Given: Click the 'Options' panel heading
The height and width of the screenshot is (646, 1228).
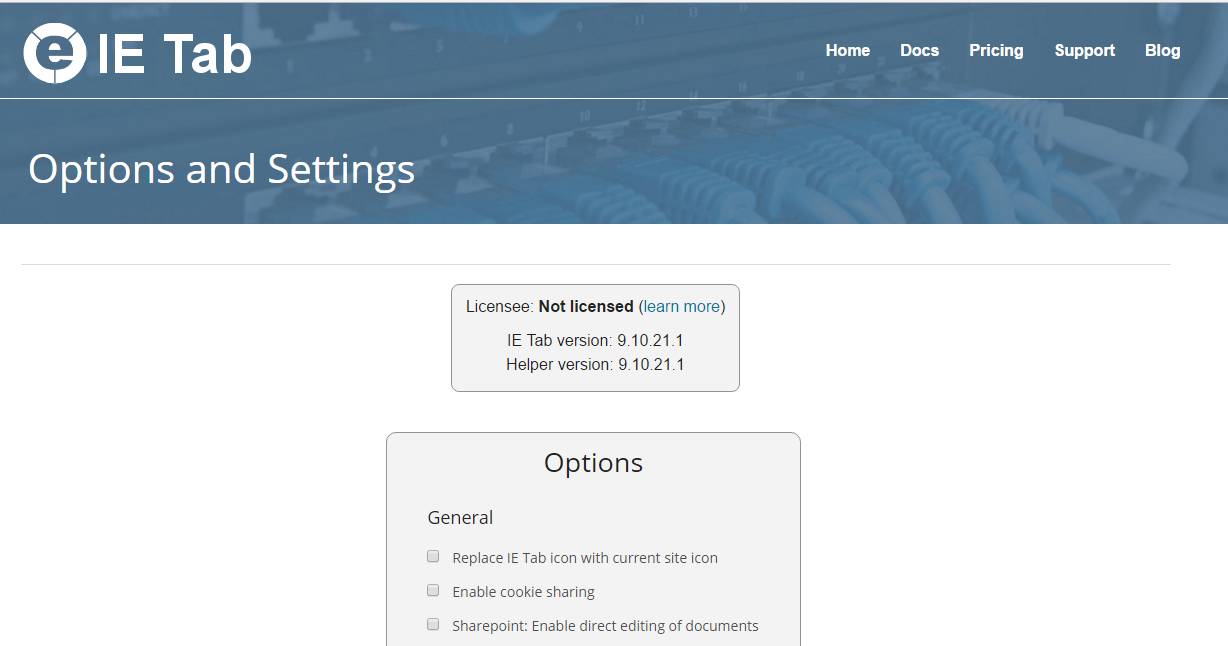Looking at the screenshot, I should 593,462.
